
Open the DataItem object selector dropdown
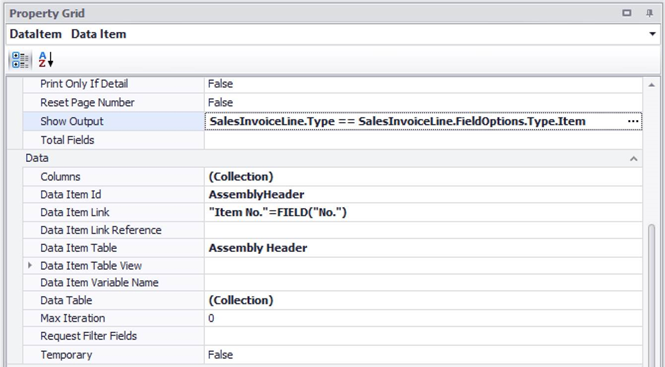(652, 34)
